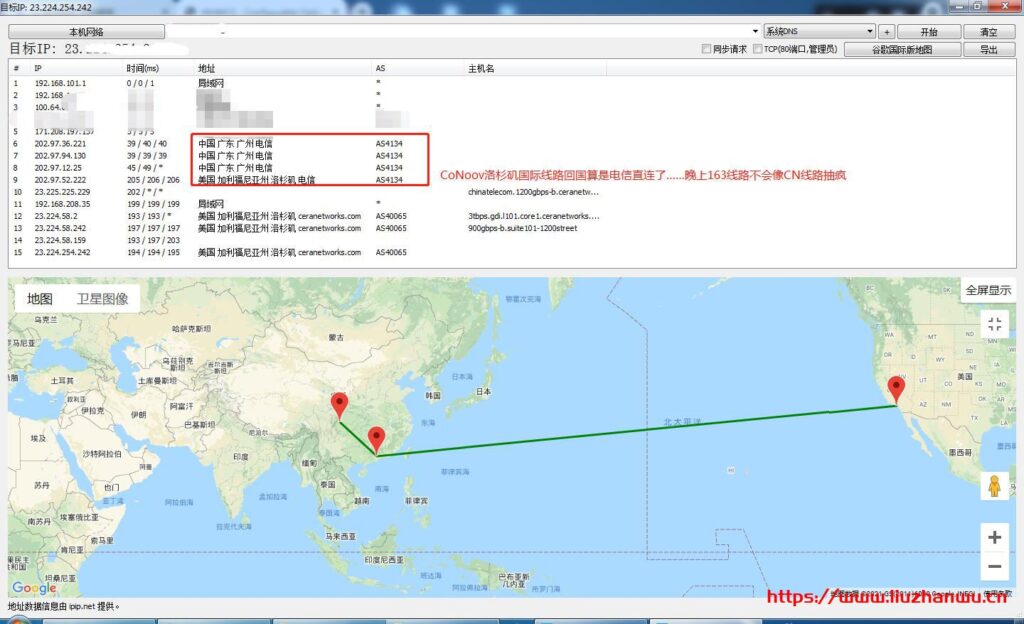Expand the 本机网络 selector
1024x624 pixels.
pyautogui.click(x=88, y=30)
